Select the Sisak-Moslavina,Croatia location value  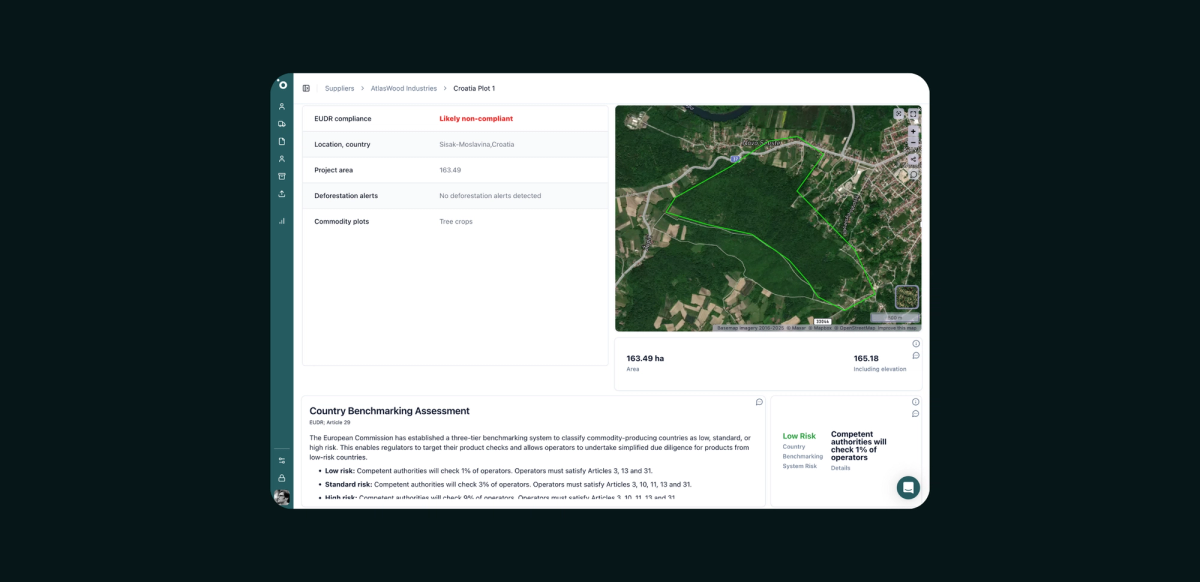[x=477, y=144]
